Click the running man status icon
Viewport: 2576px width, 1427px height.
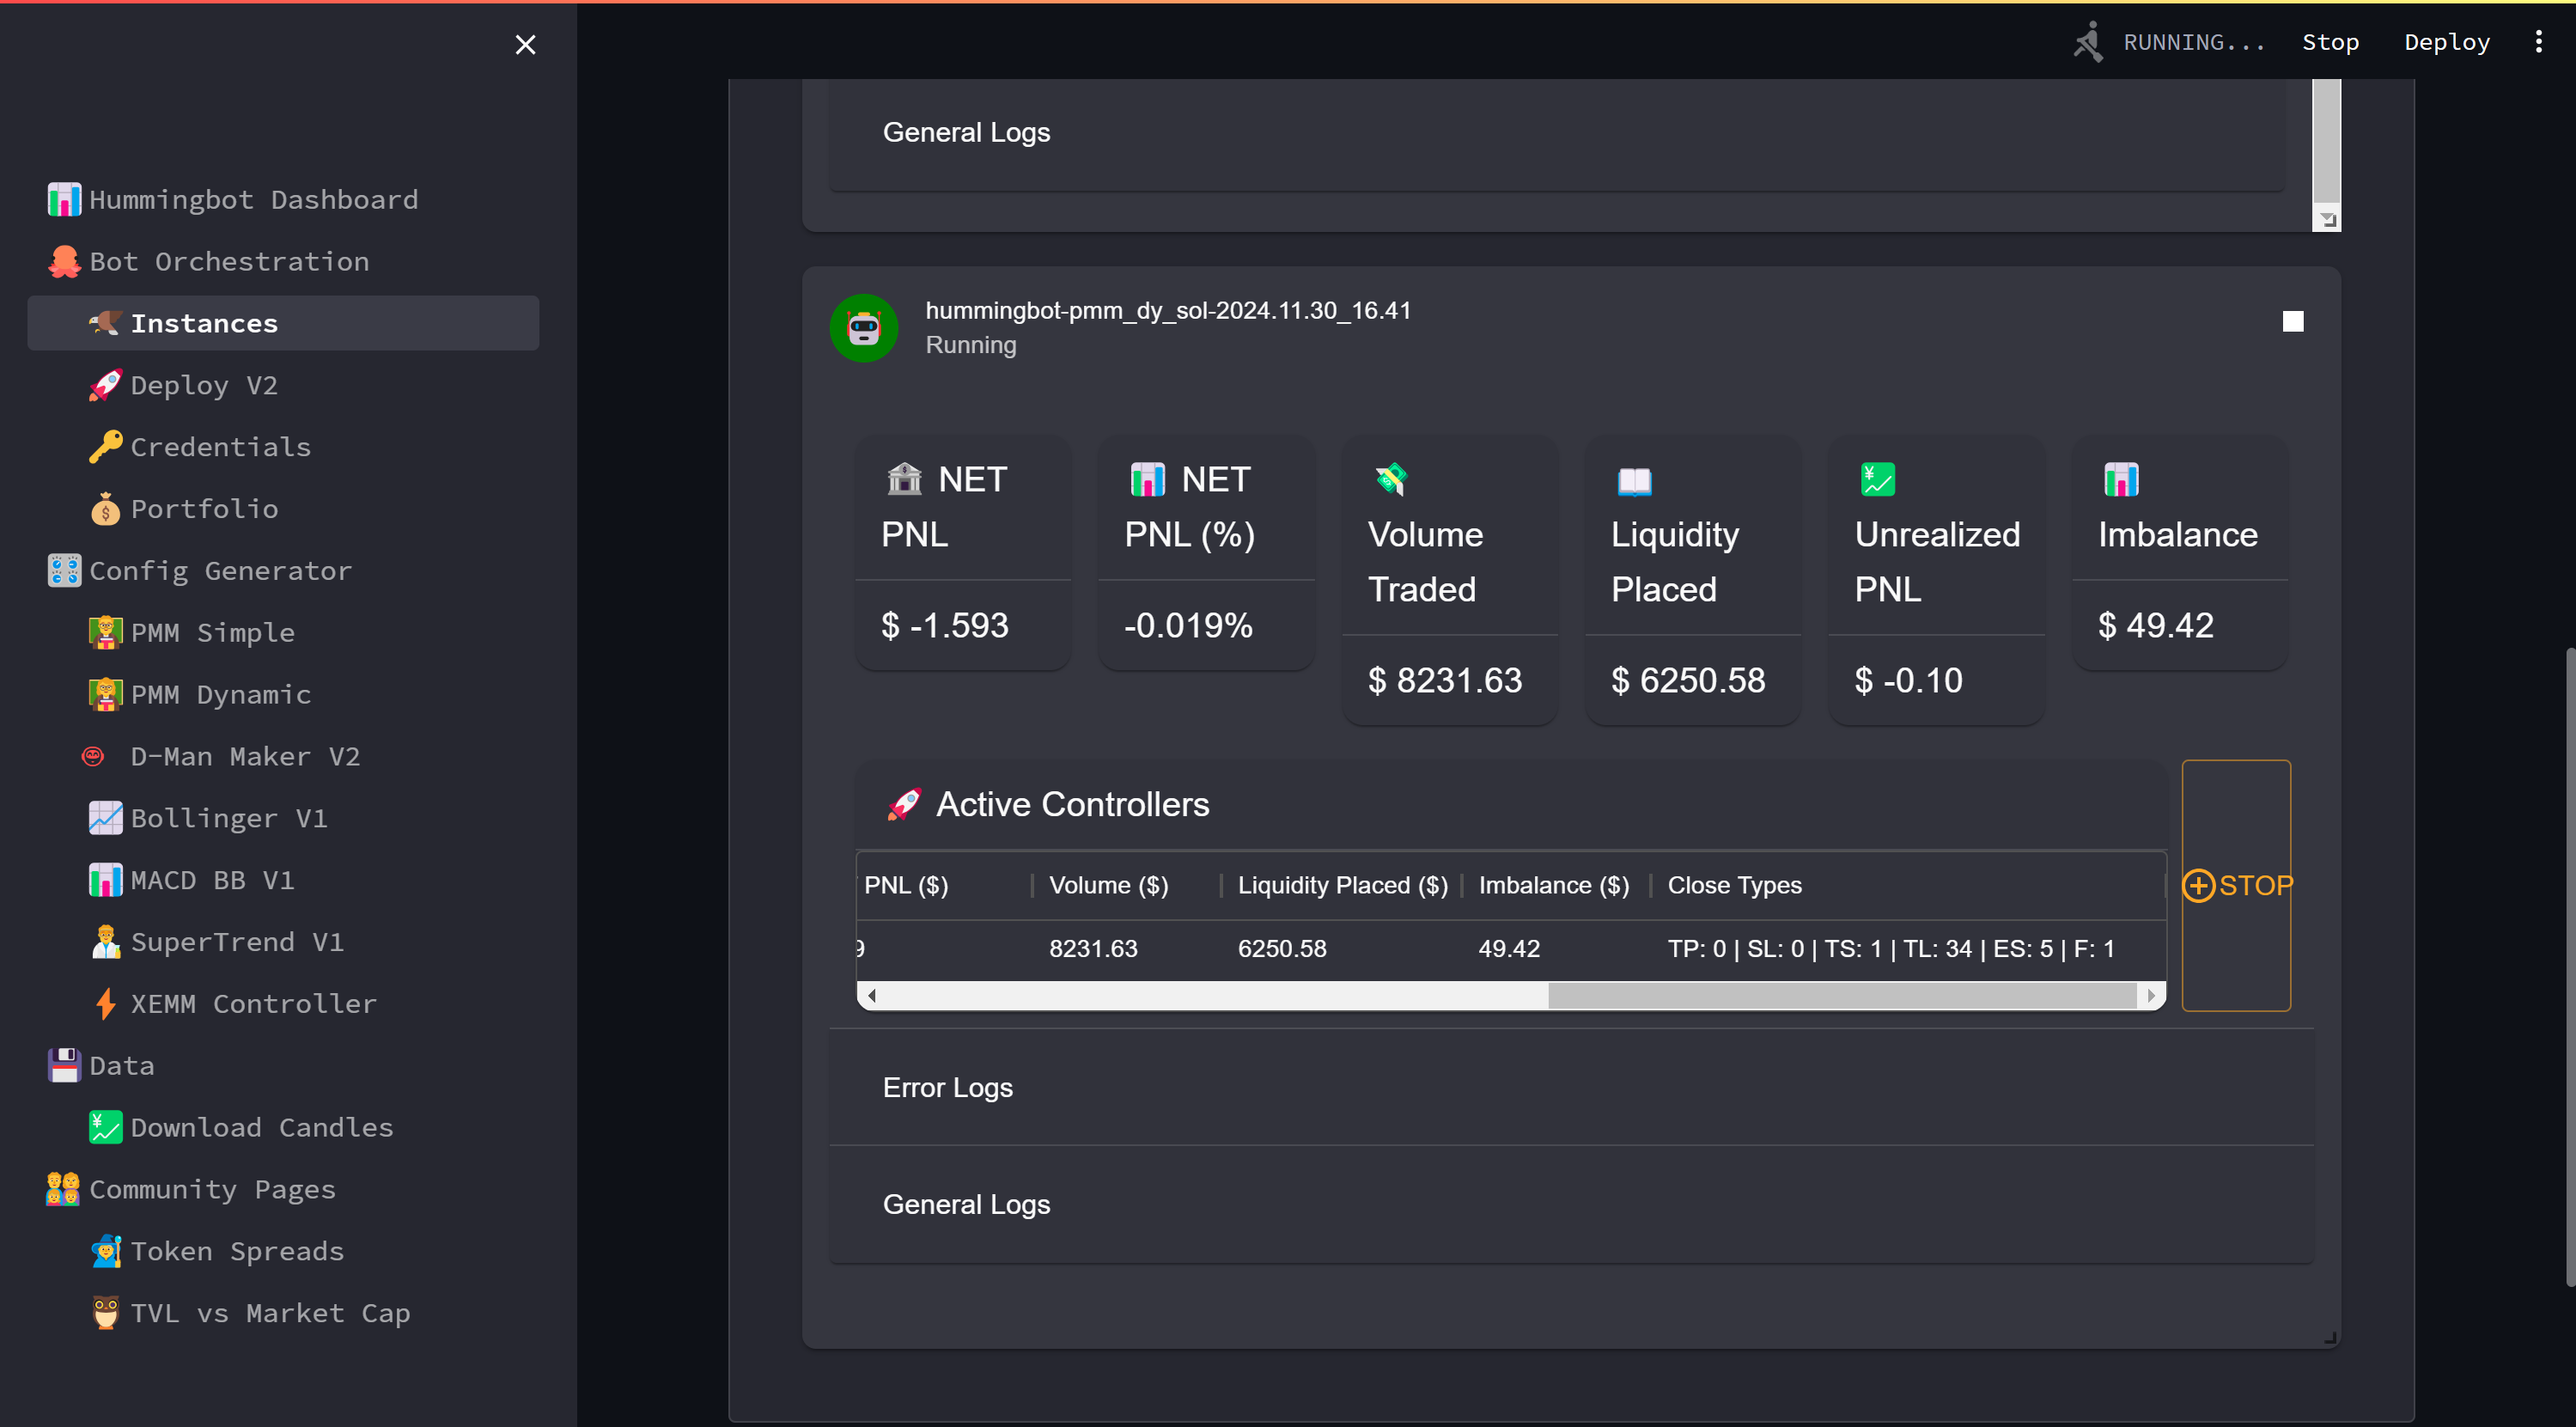coord(2088,42)
